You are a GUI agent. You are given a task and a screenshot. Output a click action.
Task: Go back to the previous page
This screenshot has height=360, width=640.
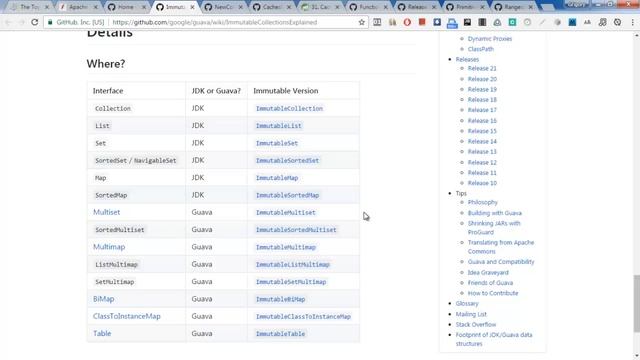9,22
